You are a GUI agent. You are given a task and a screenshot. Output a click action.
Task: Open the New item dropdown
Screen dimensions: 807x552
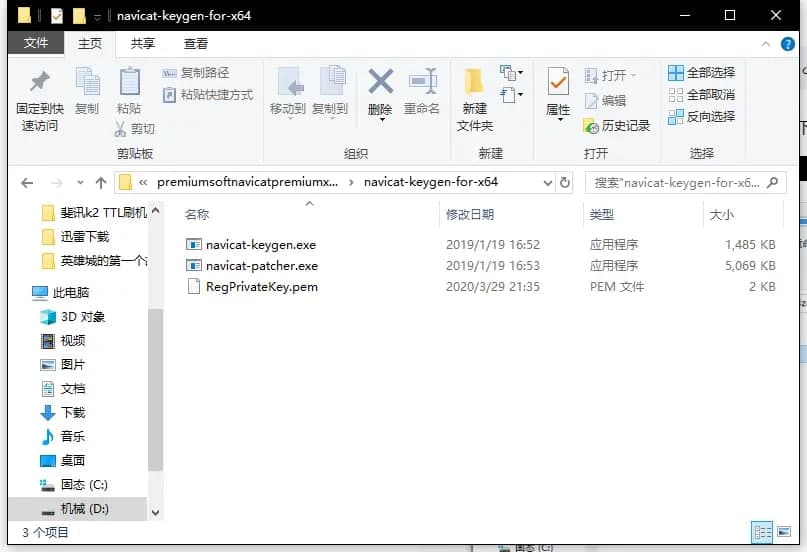coord(512,73)
